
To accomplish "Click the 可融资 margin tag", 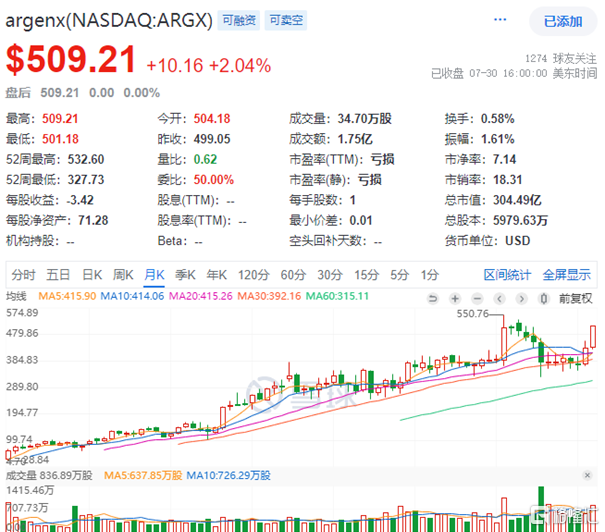I will (239, 20).
